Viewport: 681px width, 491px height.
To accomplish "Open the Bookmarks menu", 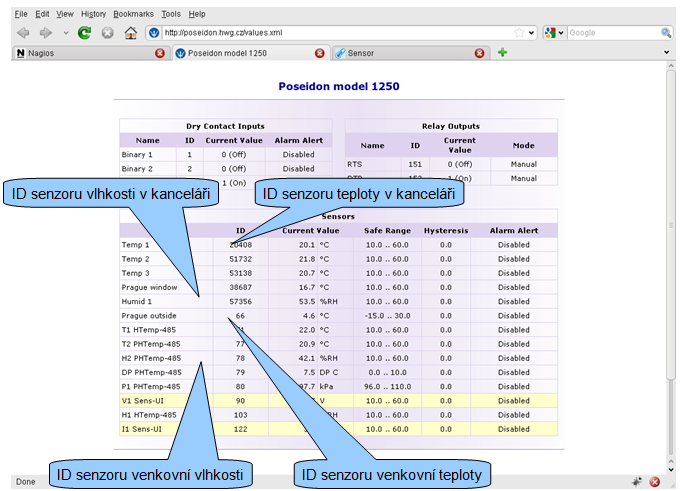I will tap(133, 14).
